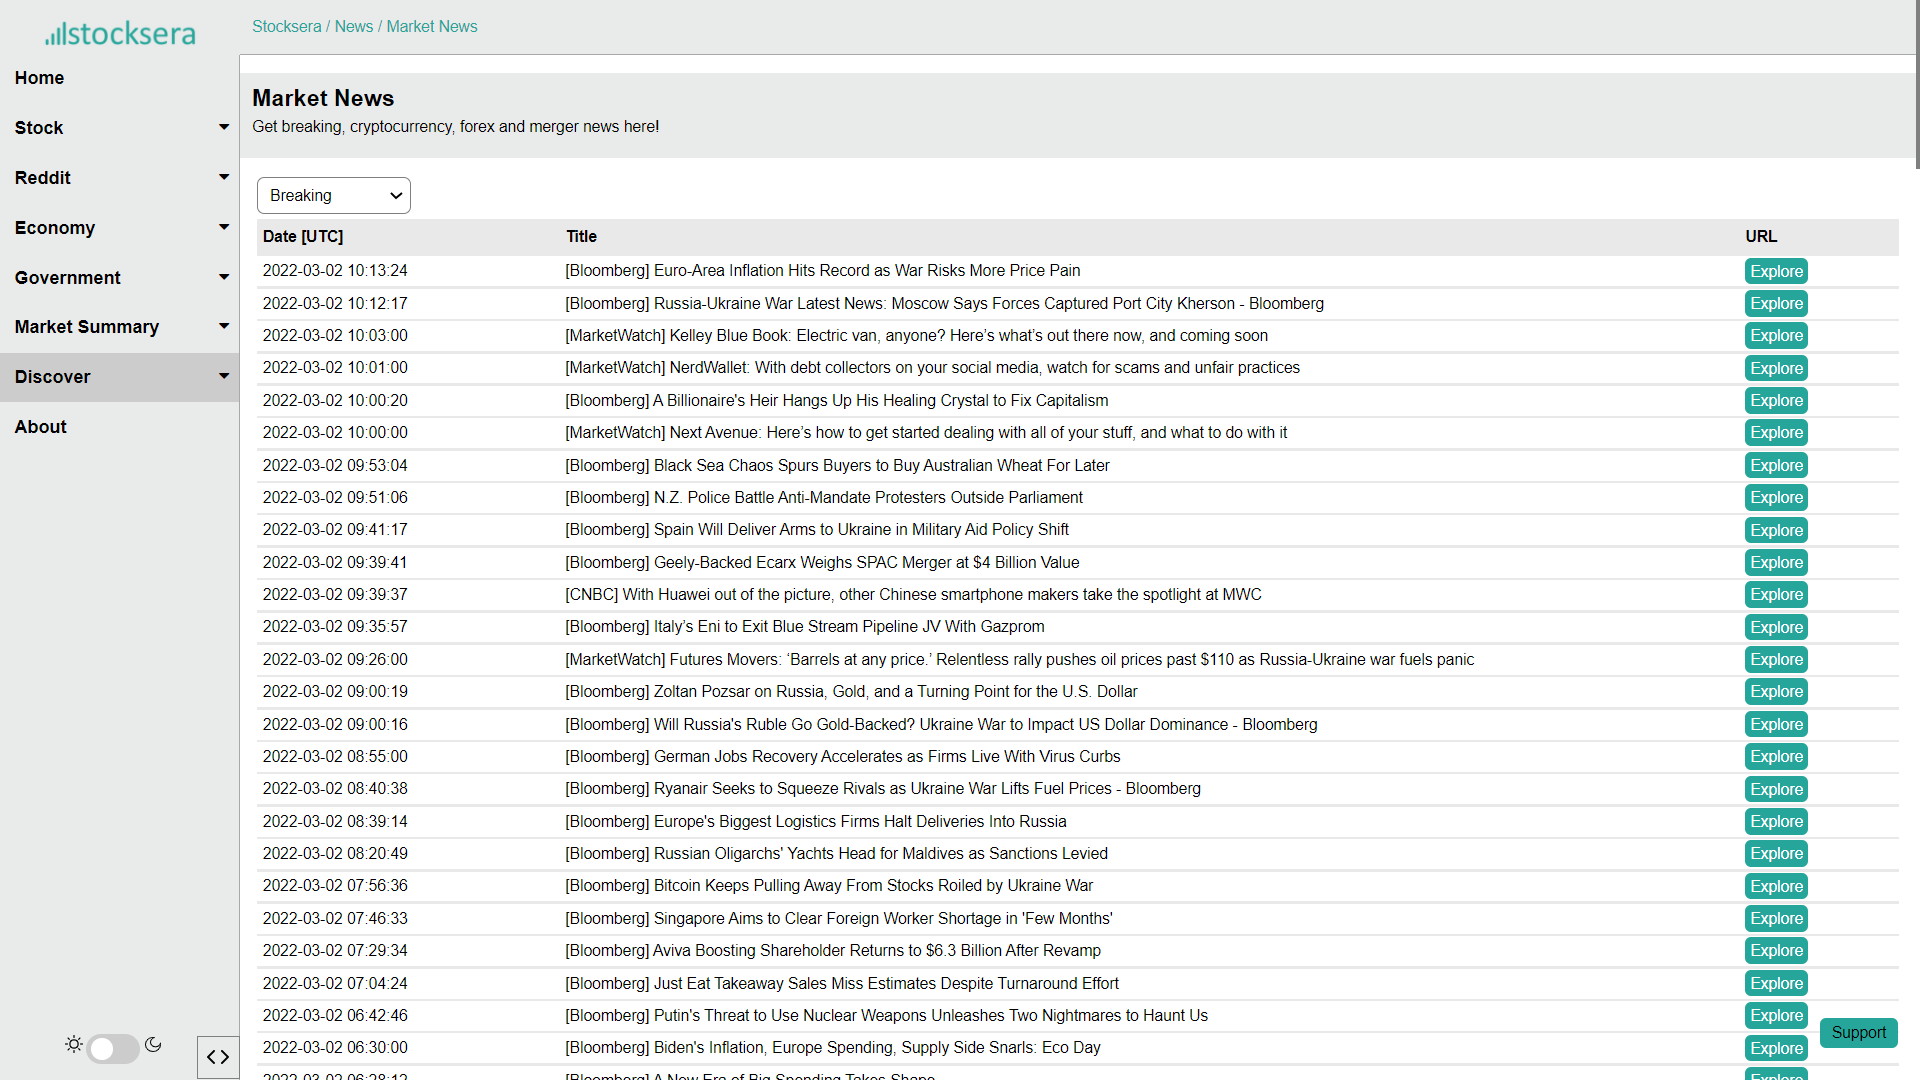The height and width of the screenshot is (1080, 1920).
Task: Click the page vertical scrollbar
Action: [1916, 85]
